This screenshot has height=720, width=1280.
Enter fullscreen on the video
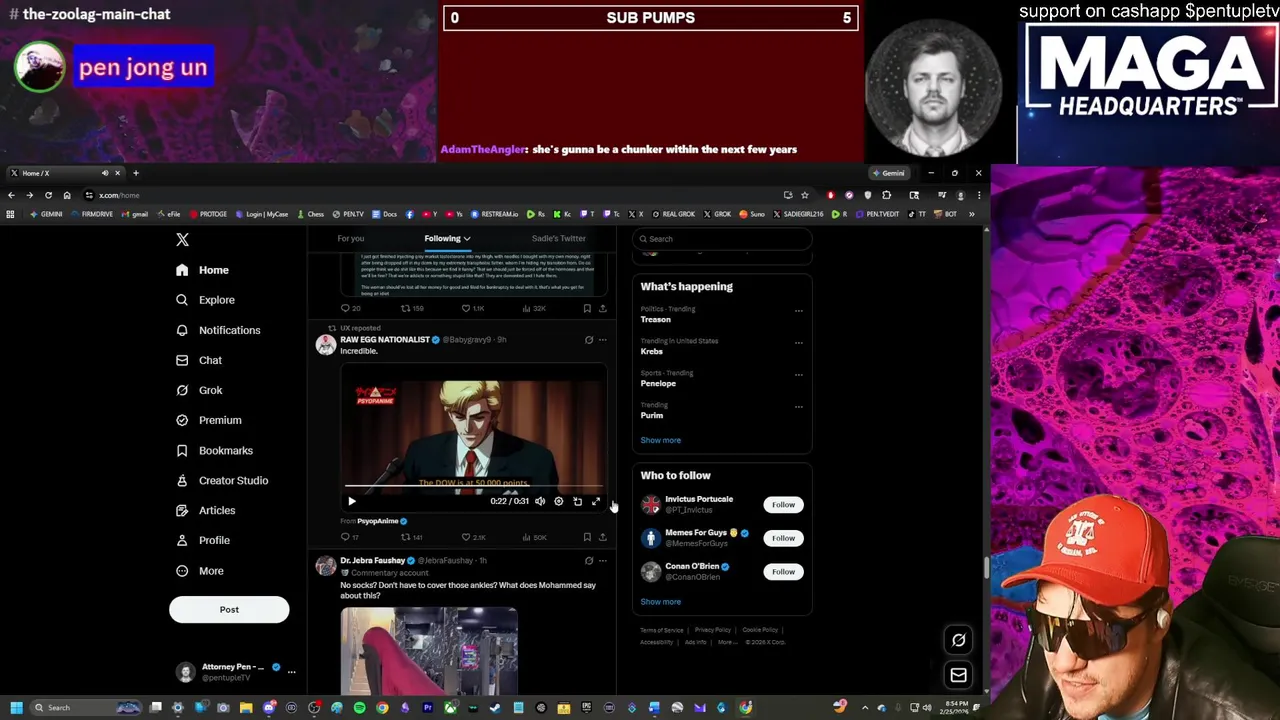point(595,502)
